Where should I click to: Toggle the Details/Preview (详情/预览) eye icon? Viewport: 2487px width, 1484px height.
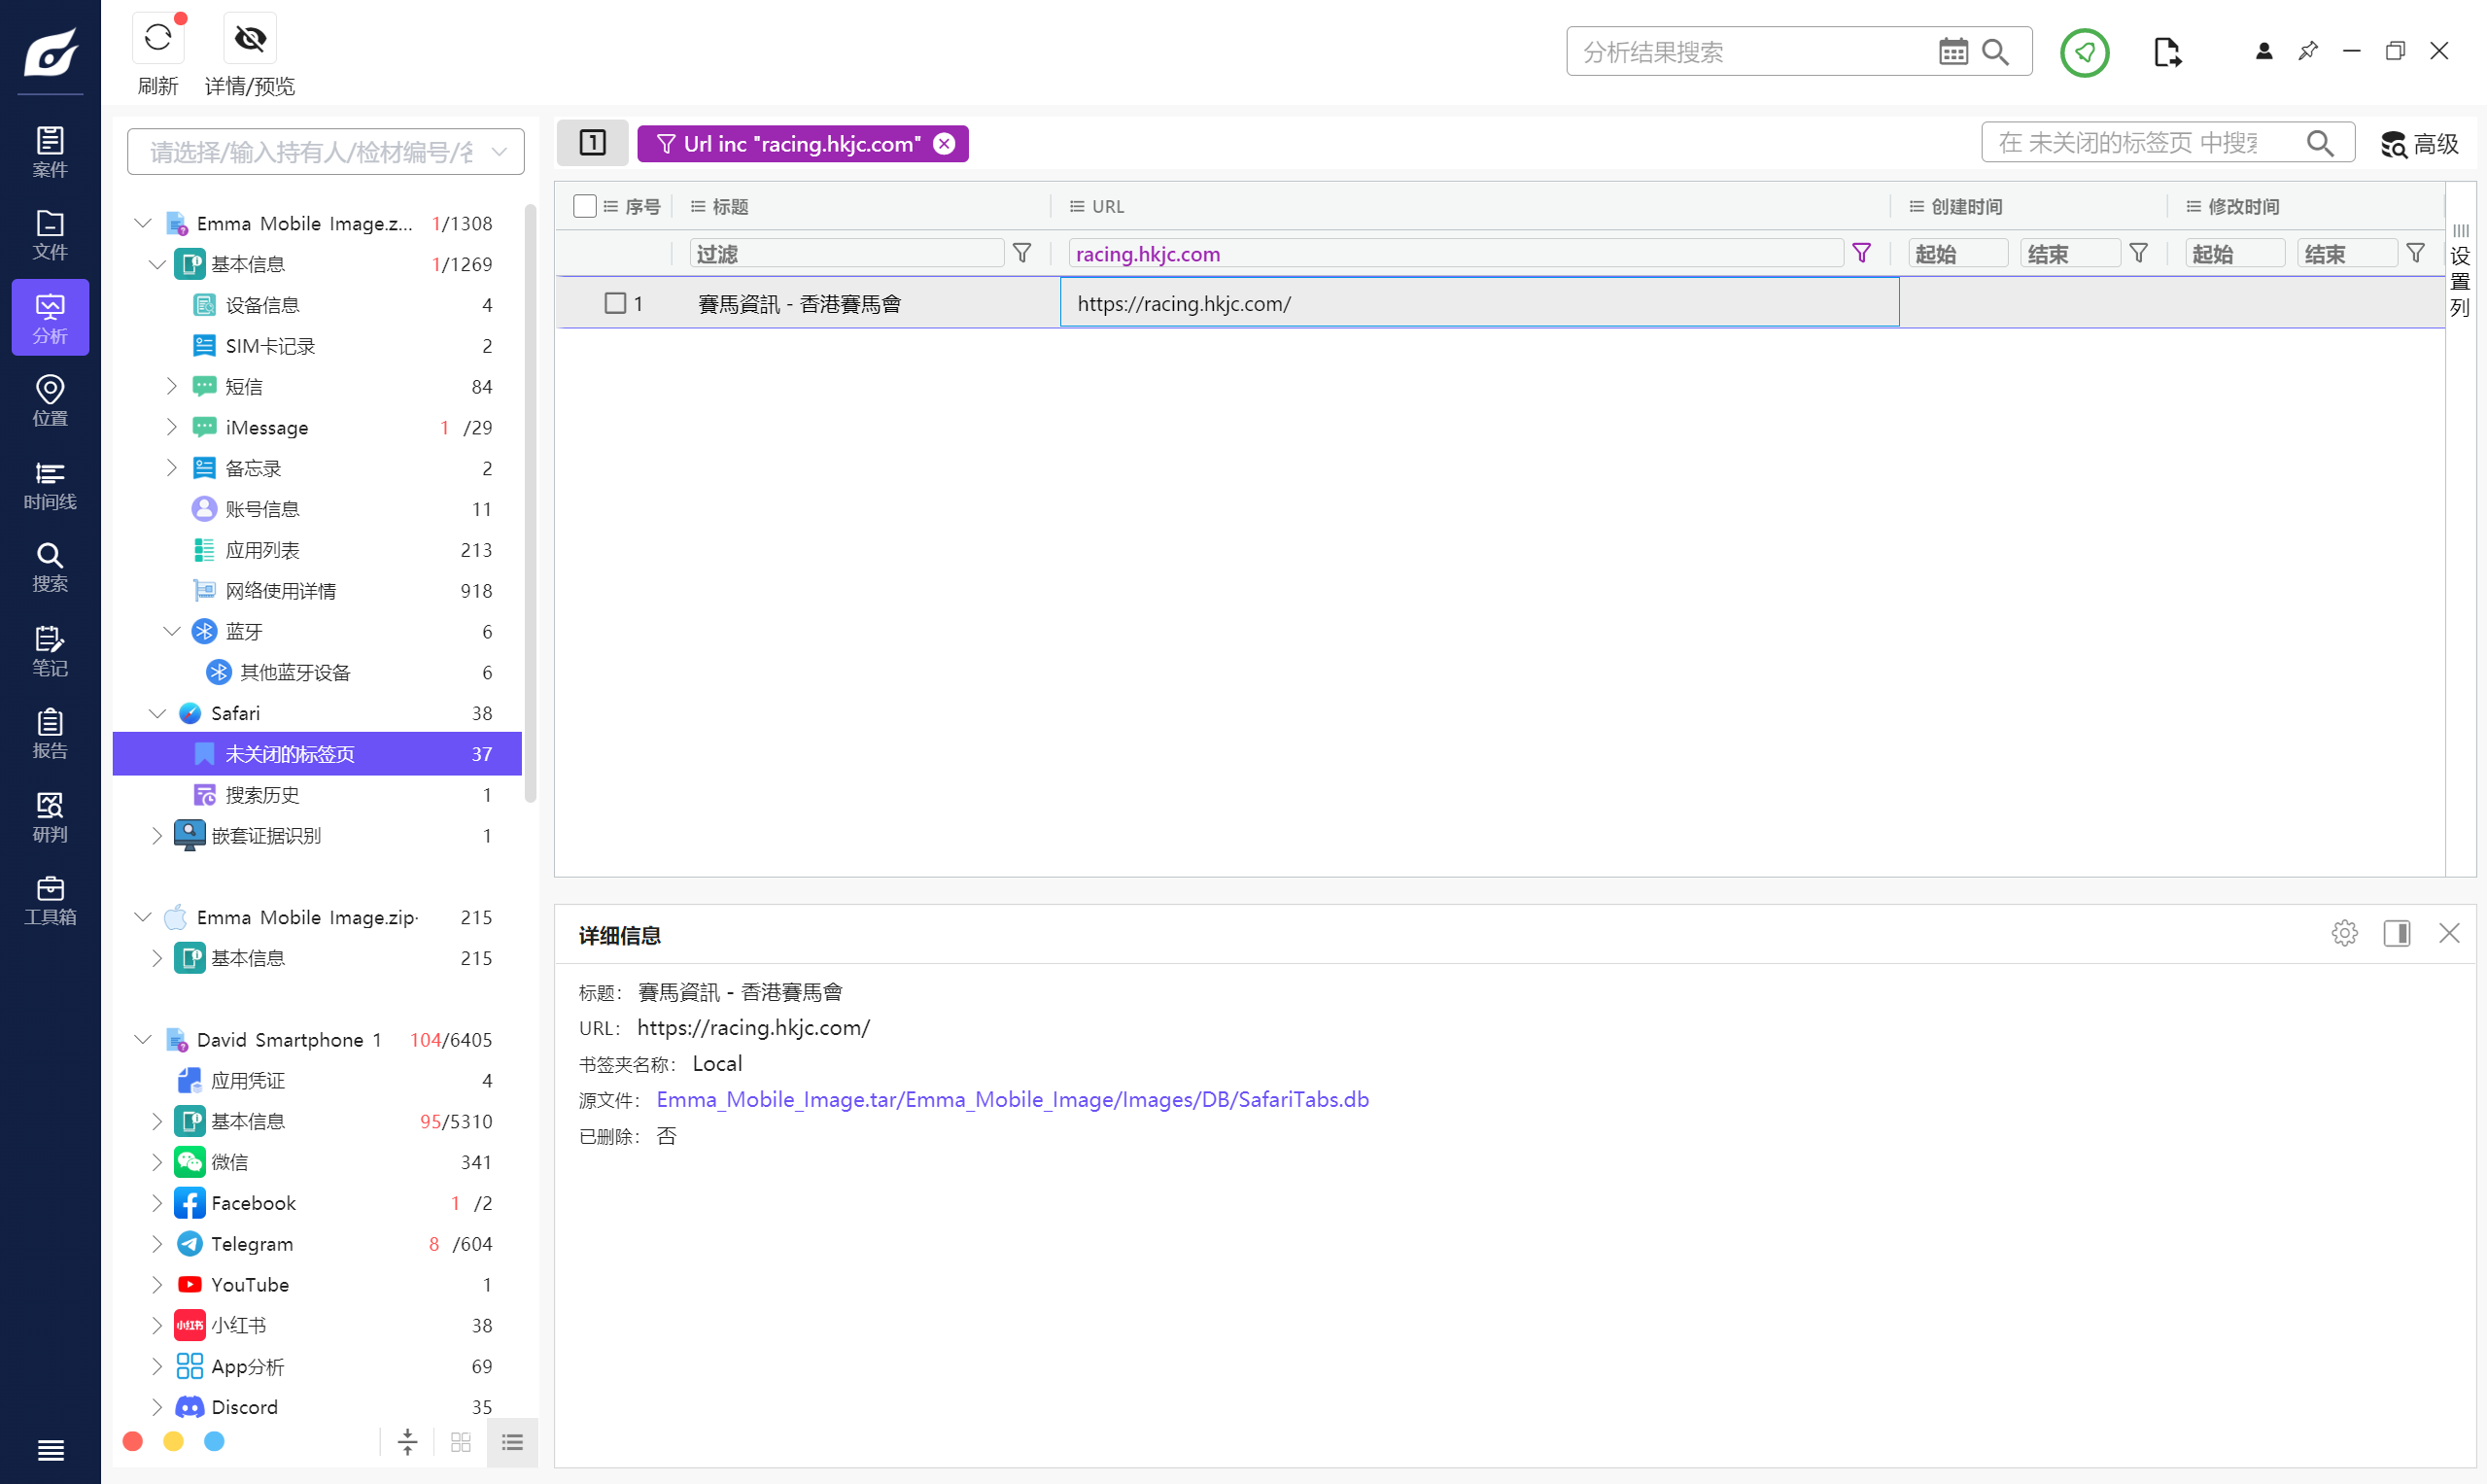[250, 39]
